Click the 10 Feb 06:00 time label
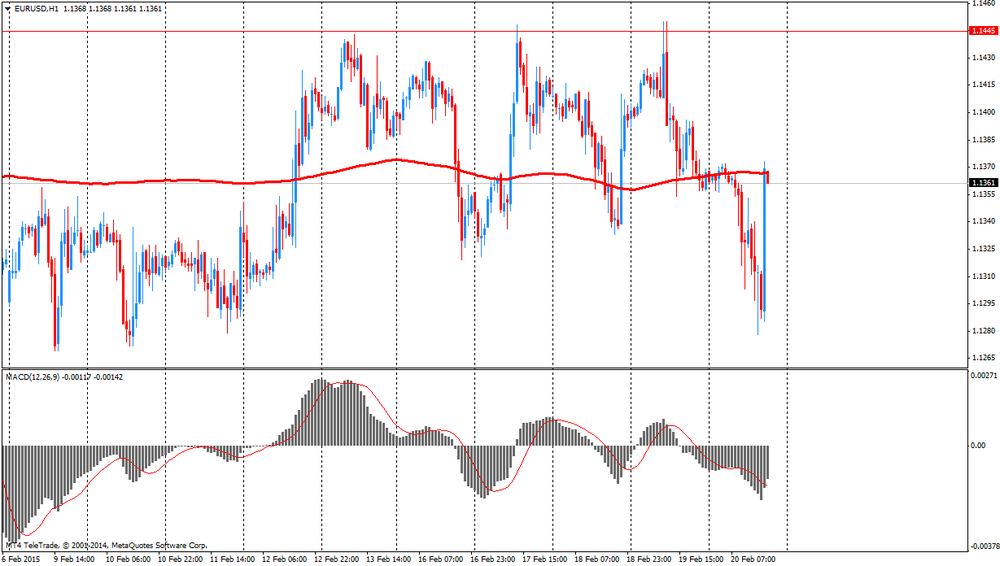 point(128,560)
